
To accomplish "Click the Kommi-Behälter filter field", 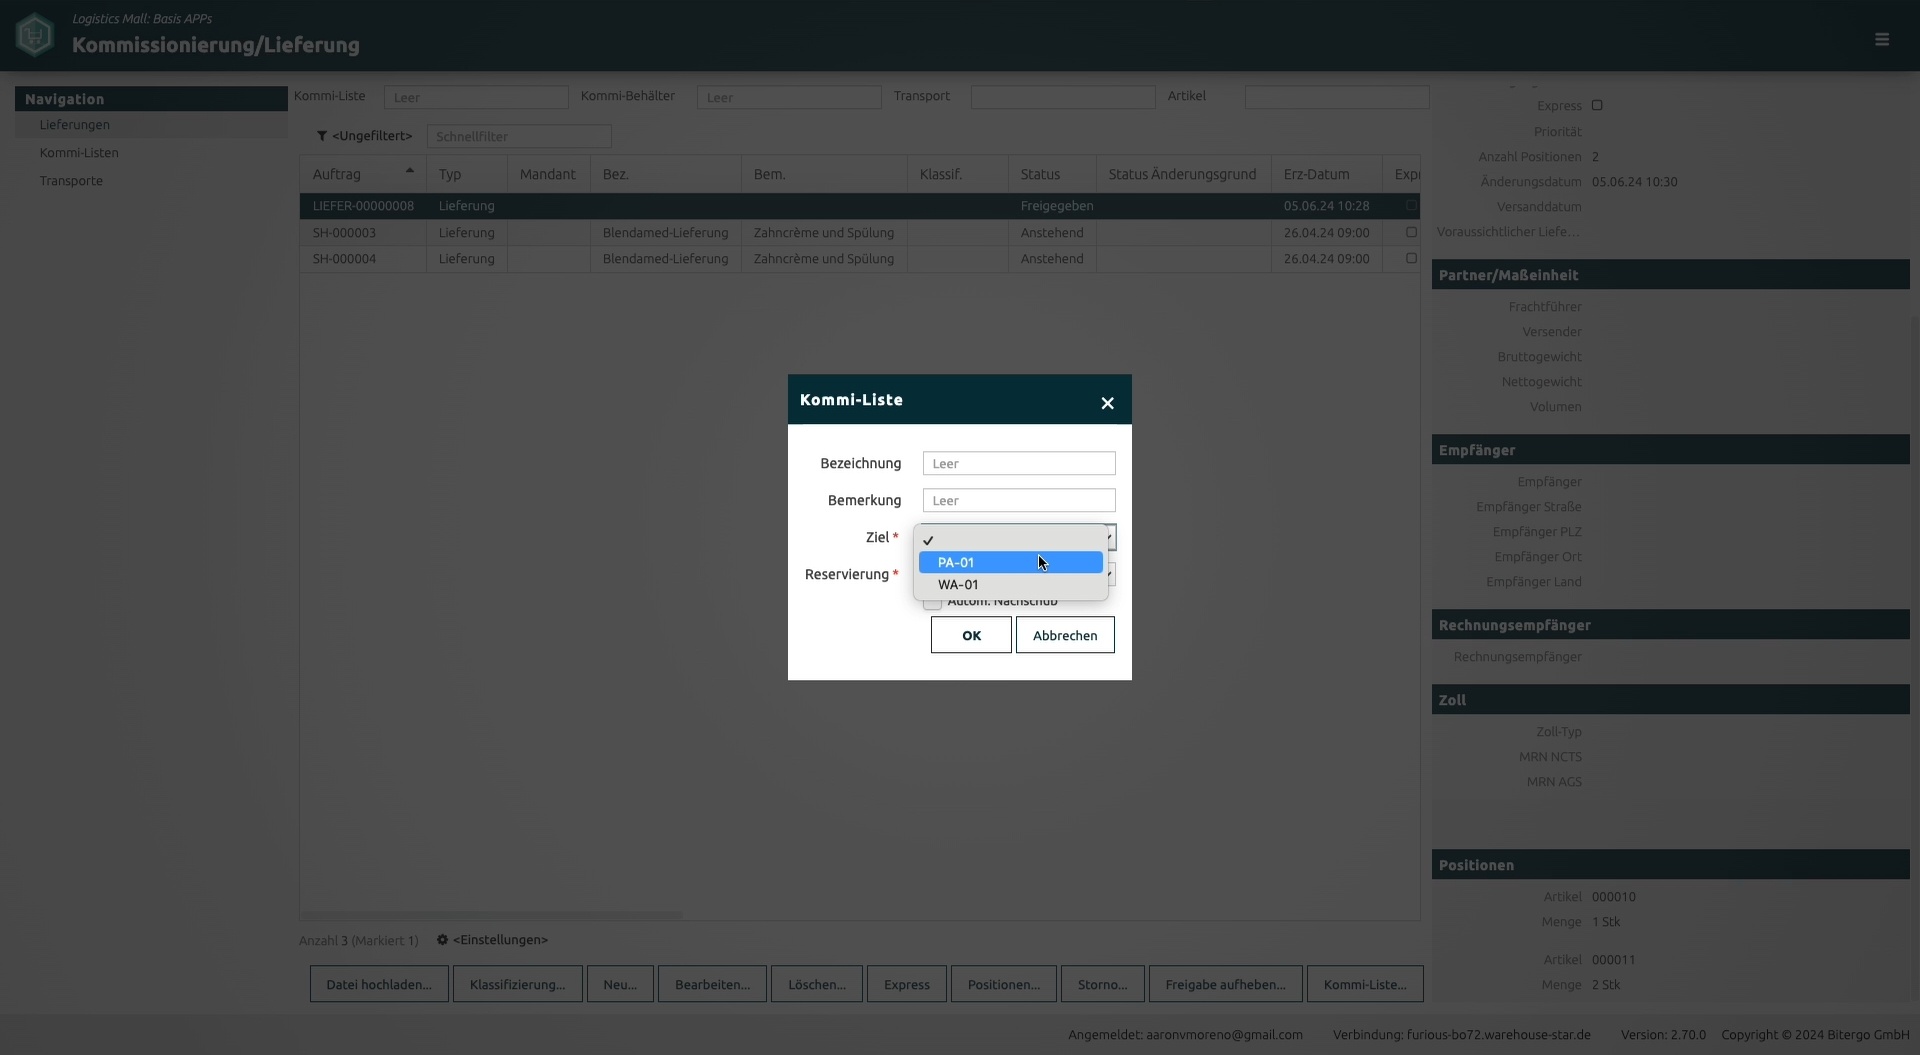I will [789, 97].
